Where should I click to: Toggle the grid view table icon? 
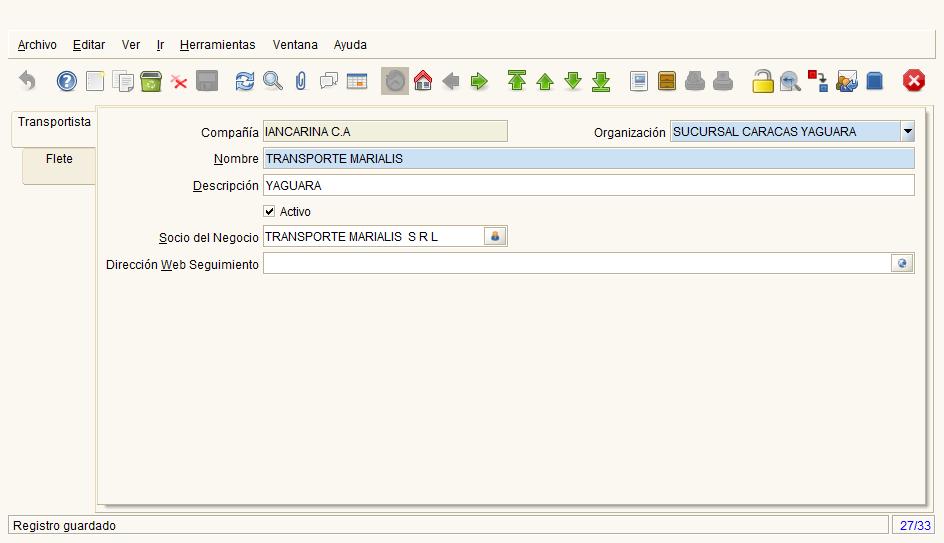tap(357, 81)
